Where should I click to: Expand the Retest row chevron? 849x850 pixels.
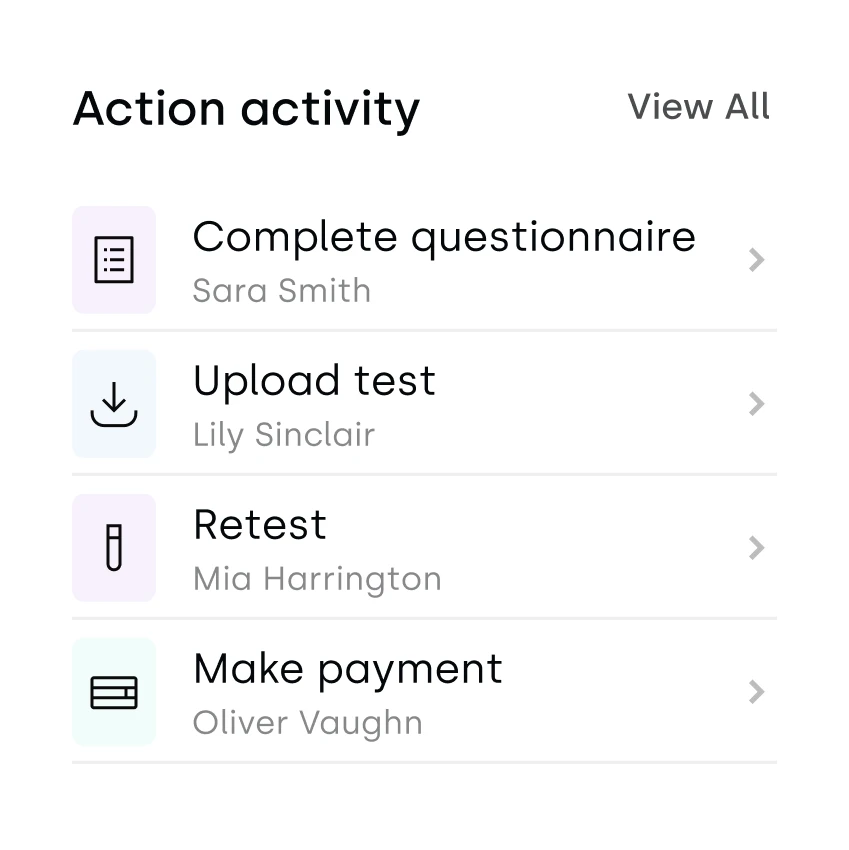[x=757, y=548]
